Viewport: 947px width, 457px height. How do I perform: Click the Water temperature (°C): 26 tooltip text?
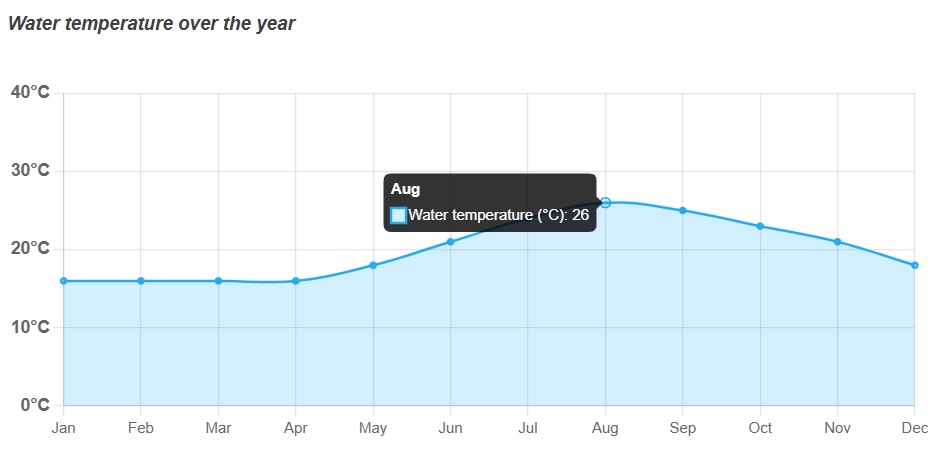point(499,215)
